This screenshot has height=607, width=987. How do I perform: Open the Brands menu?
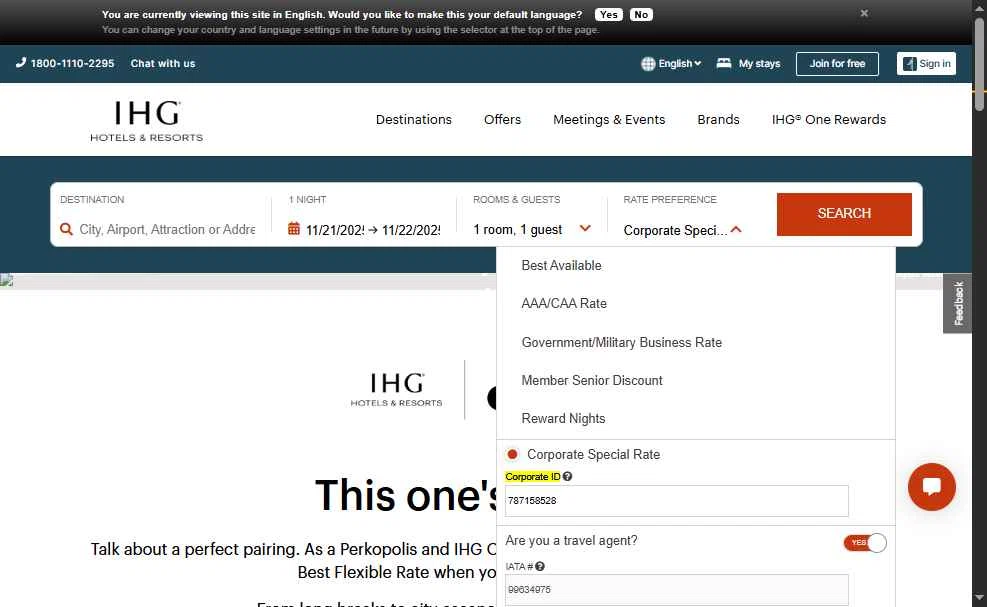[x=718, y=120]
